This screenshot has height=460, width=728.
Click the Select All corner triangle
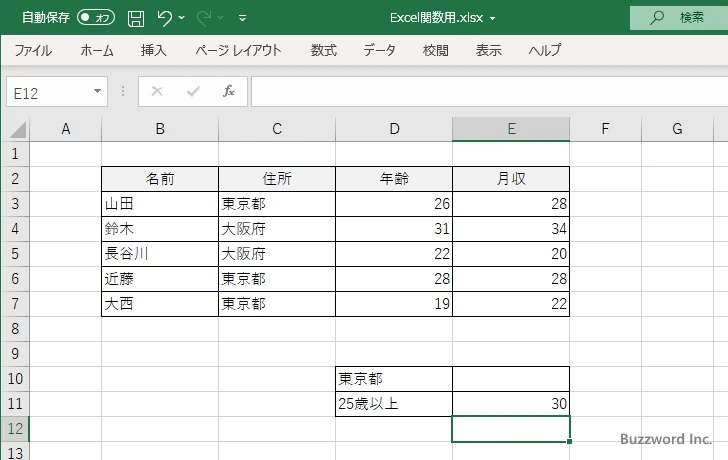(x=18, y=130)
